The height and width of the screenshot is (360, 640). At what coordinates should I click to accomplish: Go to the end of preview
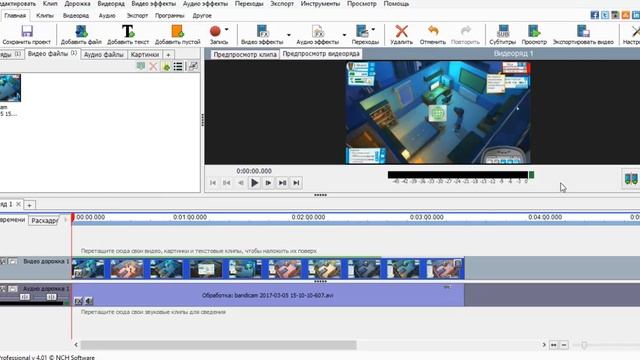pos(296,183)
